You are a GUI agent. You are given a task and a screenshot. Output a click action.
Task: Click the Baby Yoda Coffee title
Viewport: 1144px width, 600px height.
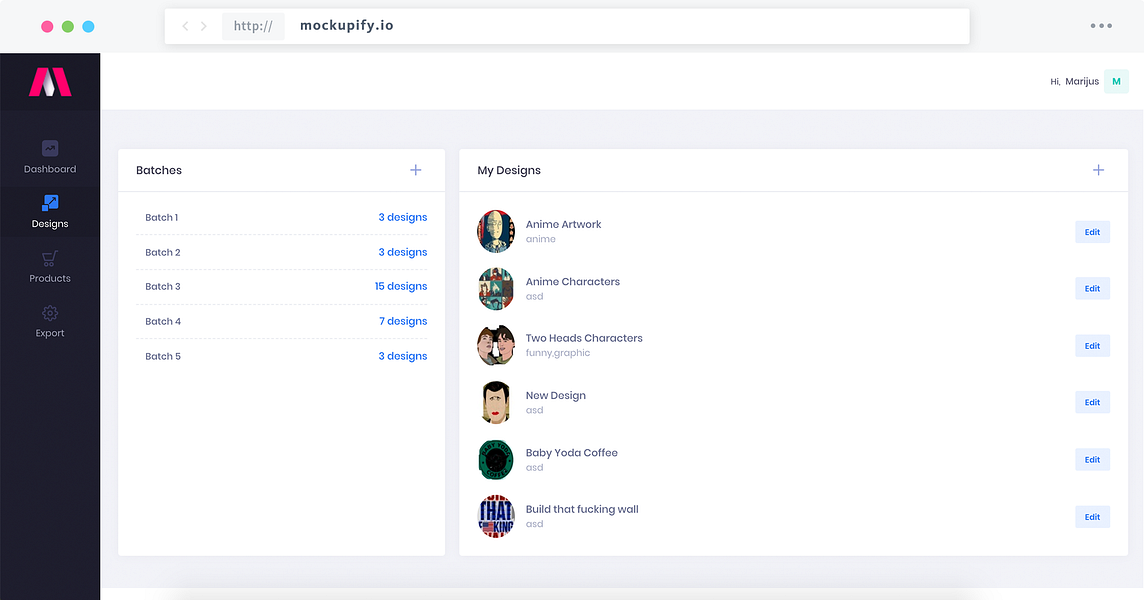pyautogui.click(x=571, y=453)
